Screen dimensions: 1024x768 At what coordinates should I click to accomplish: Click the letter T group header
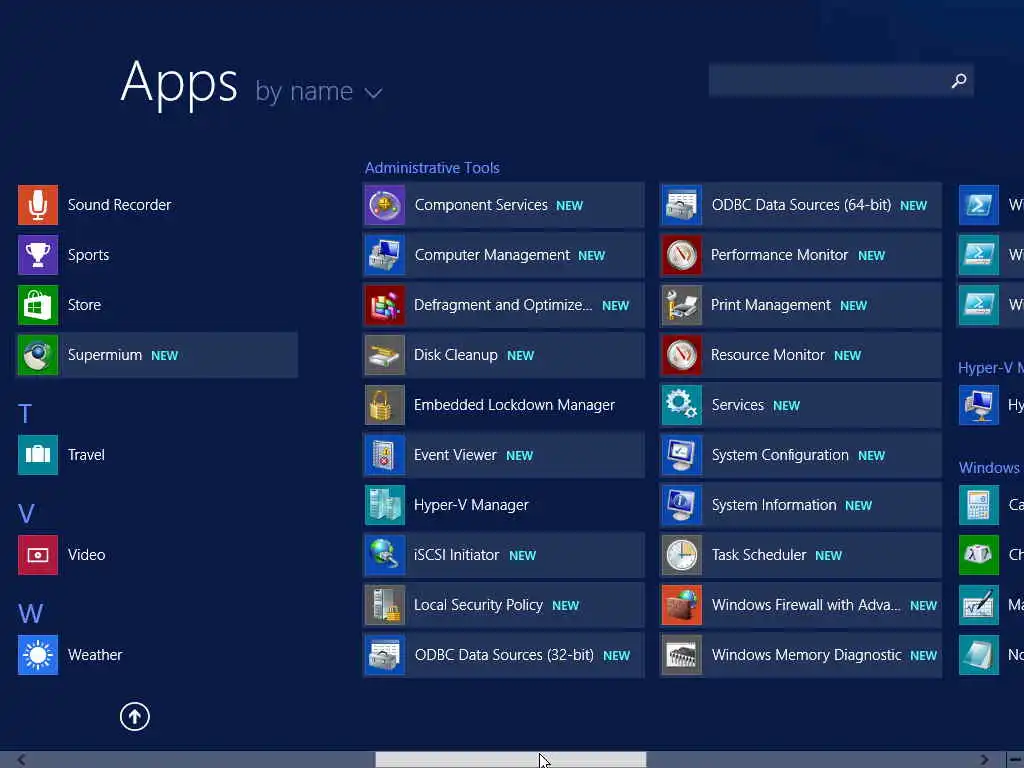pos(25,413)
